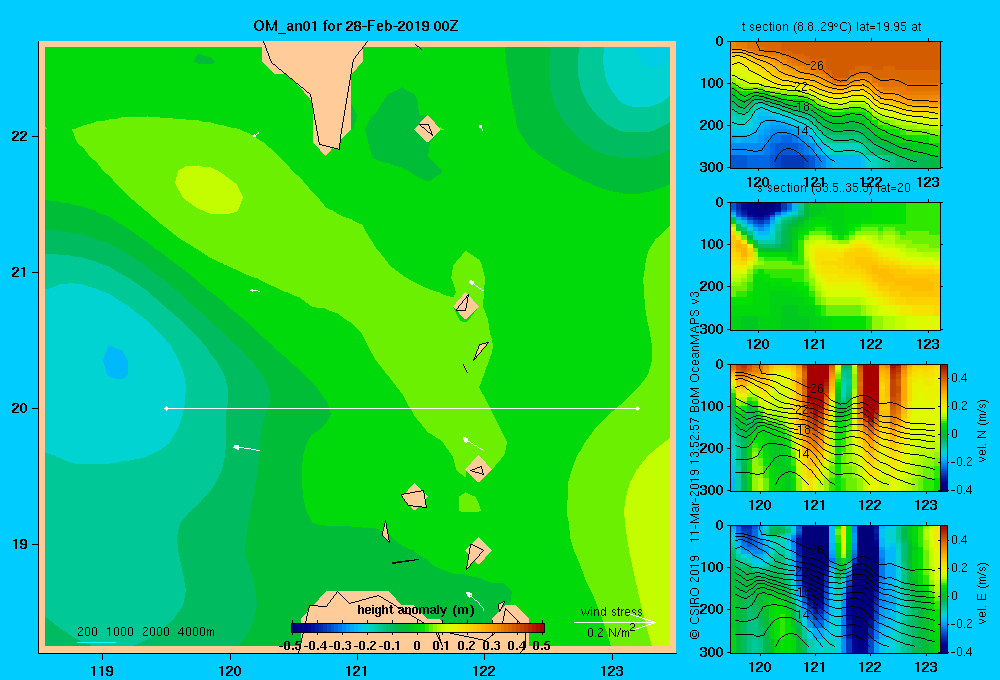Image resolution: width=1000 pixels, height=680 pixels.
Task: Click the '200 1000 2000 4000m' depth legend
Action: (145, 632)
